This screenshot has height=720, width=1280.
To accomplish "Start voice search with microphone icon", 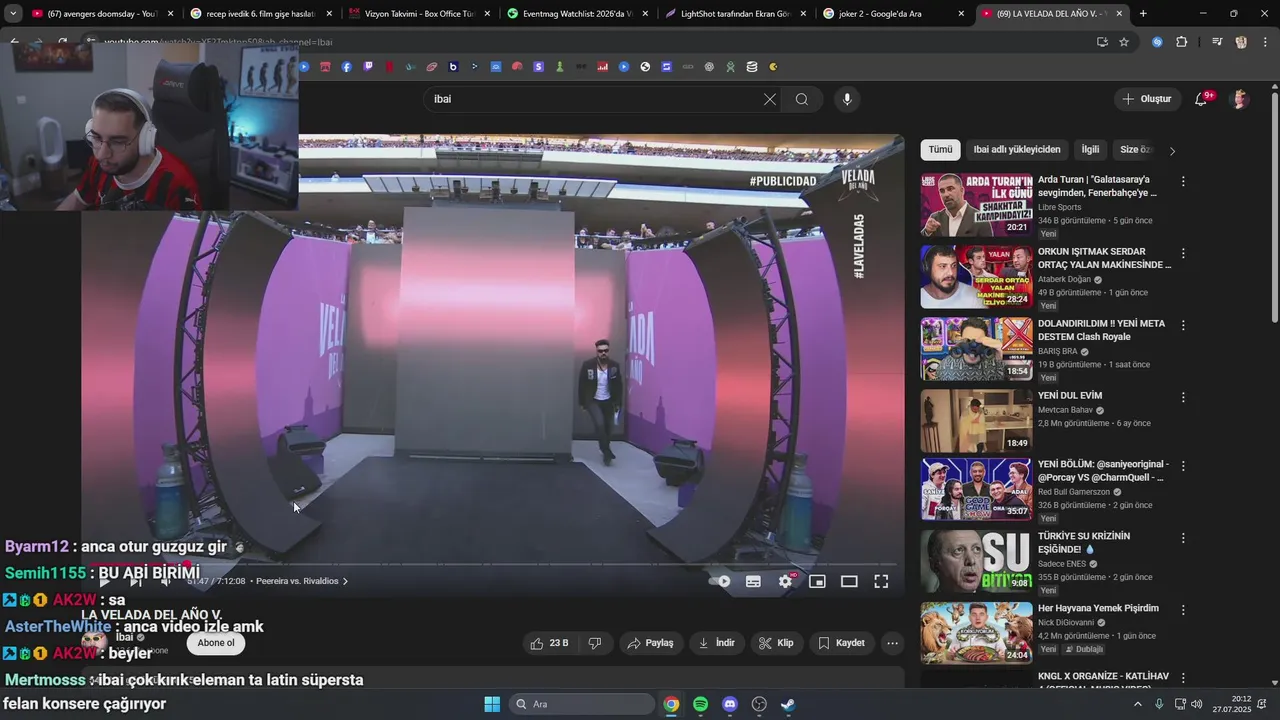I will pyautogui.click(x=847, y=99).
